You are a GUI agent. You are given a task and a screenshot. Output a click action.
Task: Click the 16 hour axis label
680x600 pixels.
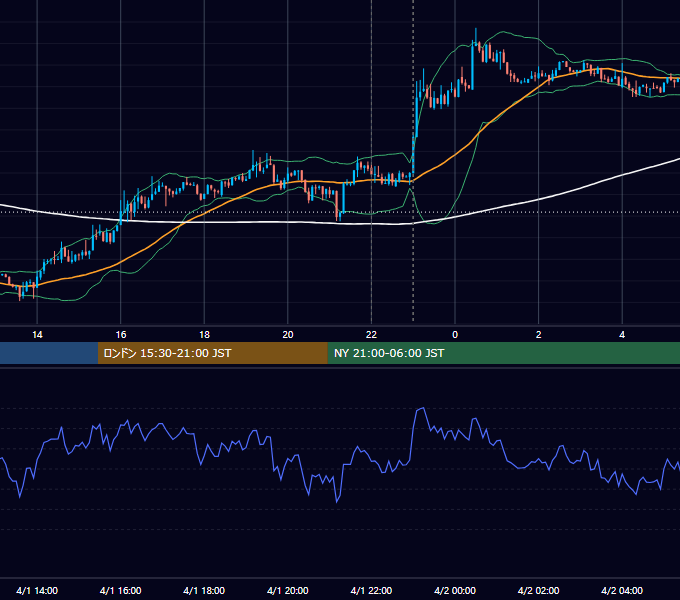(121, 335)
